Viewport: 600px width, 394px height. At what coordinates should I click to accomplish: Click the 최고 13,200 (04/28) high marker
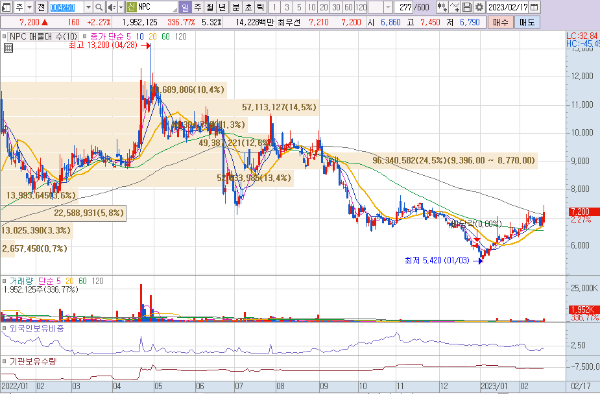[109, 45]
